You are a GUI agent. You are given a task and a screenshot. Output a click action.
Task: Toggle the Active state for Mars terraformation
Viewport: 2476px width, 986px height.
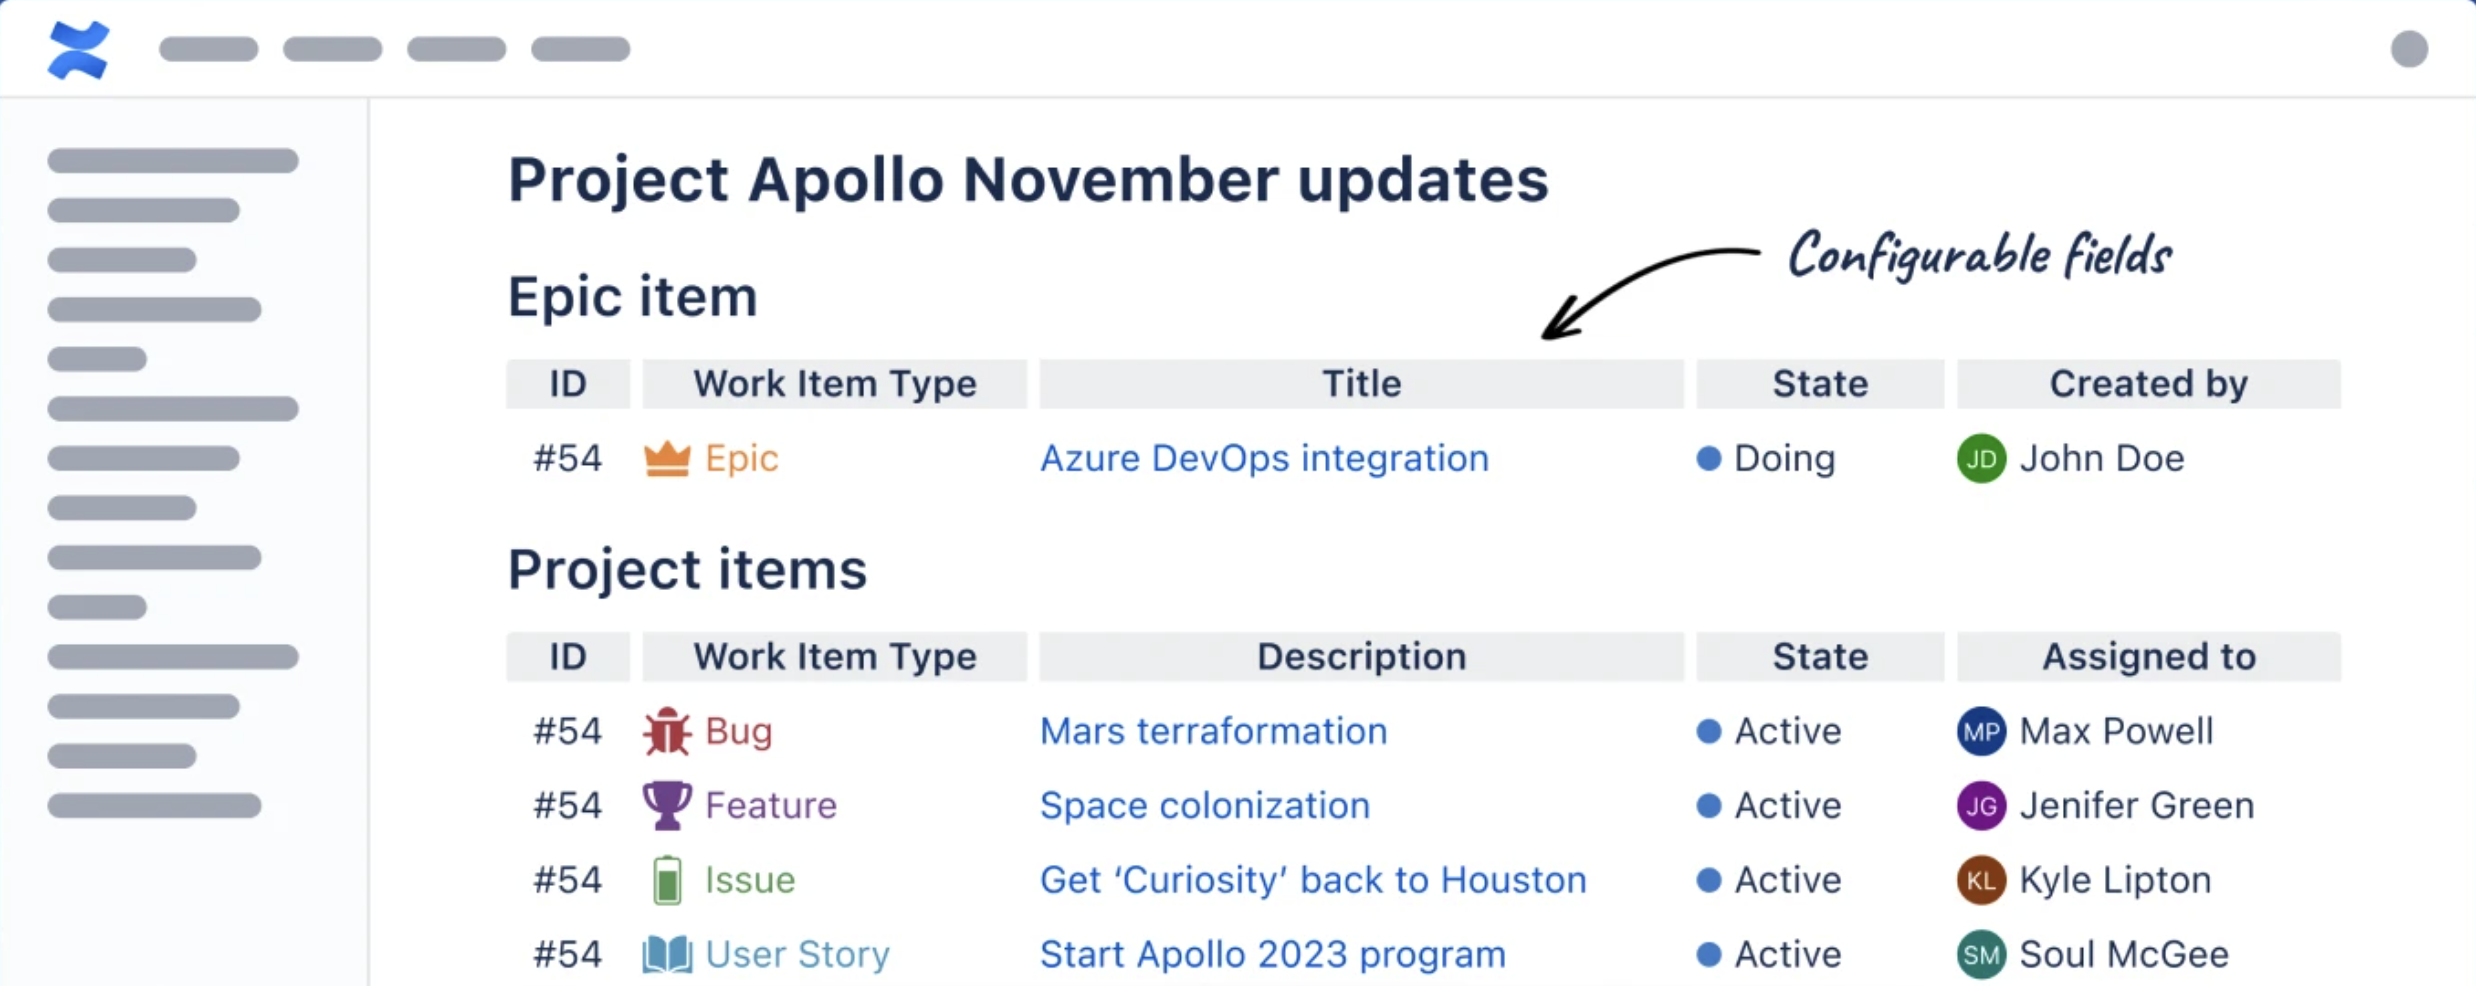1709,731
